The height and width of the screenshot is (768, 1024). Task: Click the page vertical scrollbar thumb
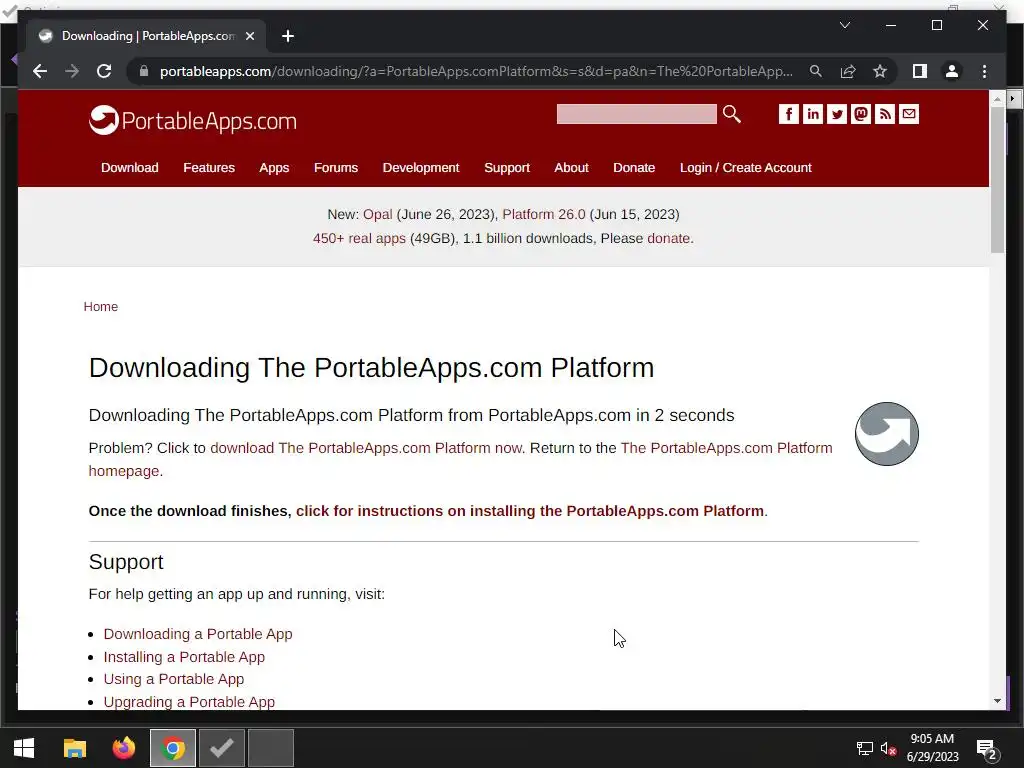coord(997,180)
